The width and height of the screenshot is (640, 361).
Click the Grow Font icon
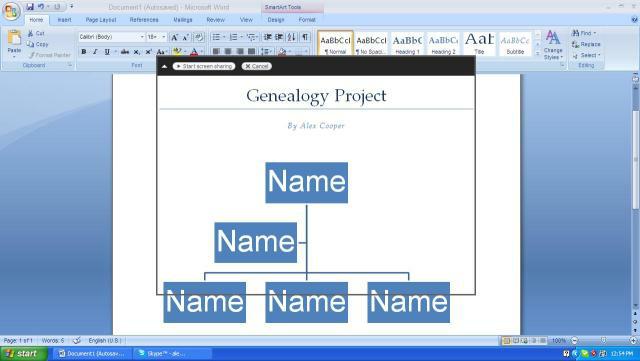(174, 37)
